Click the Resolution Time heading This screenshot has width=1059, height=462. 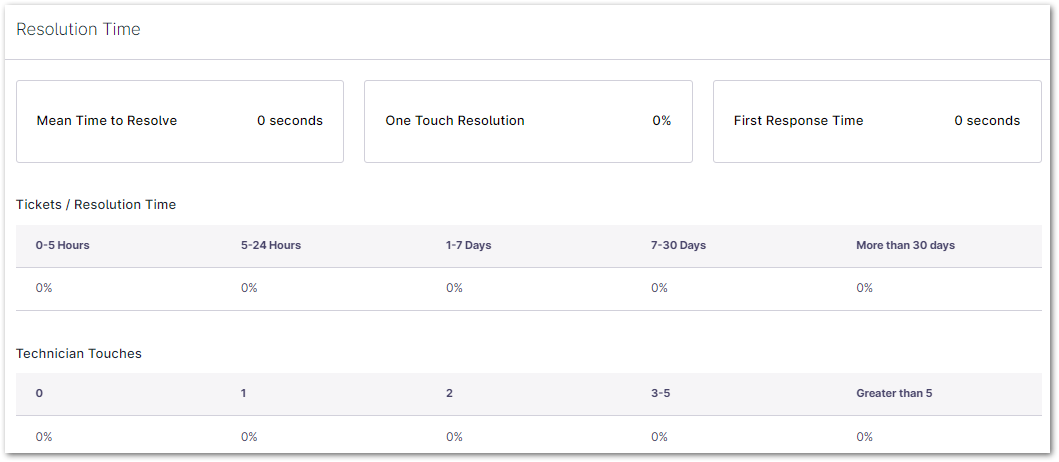pos(78,30)
